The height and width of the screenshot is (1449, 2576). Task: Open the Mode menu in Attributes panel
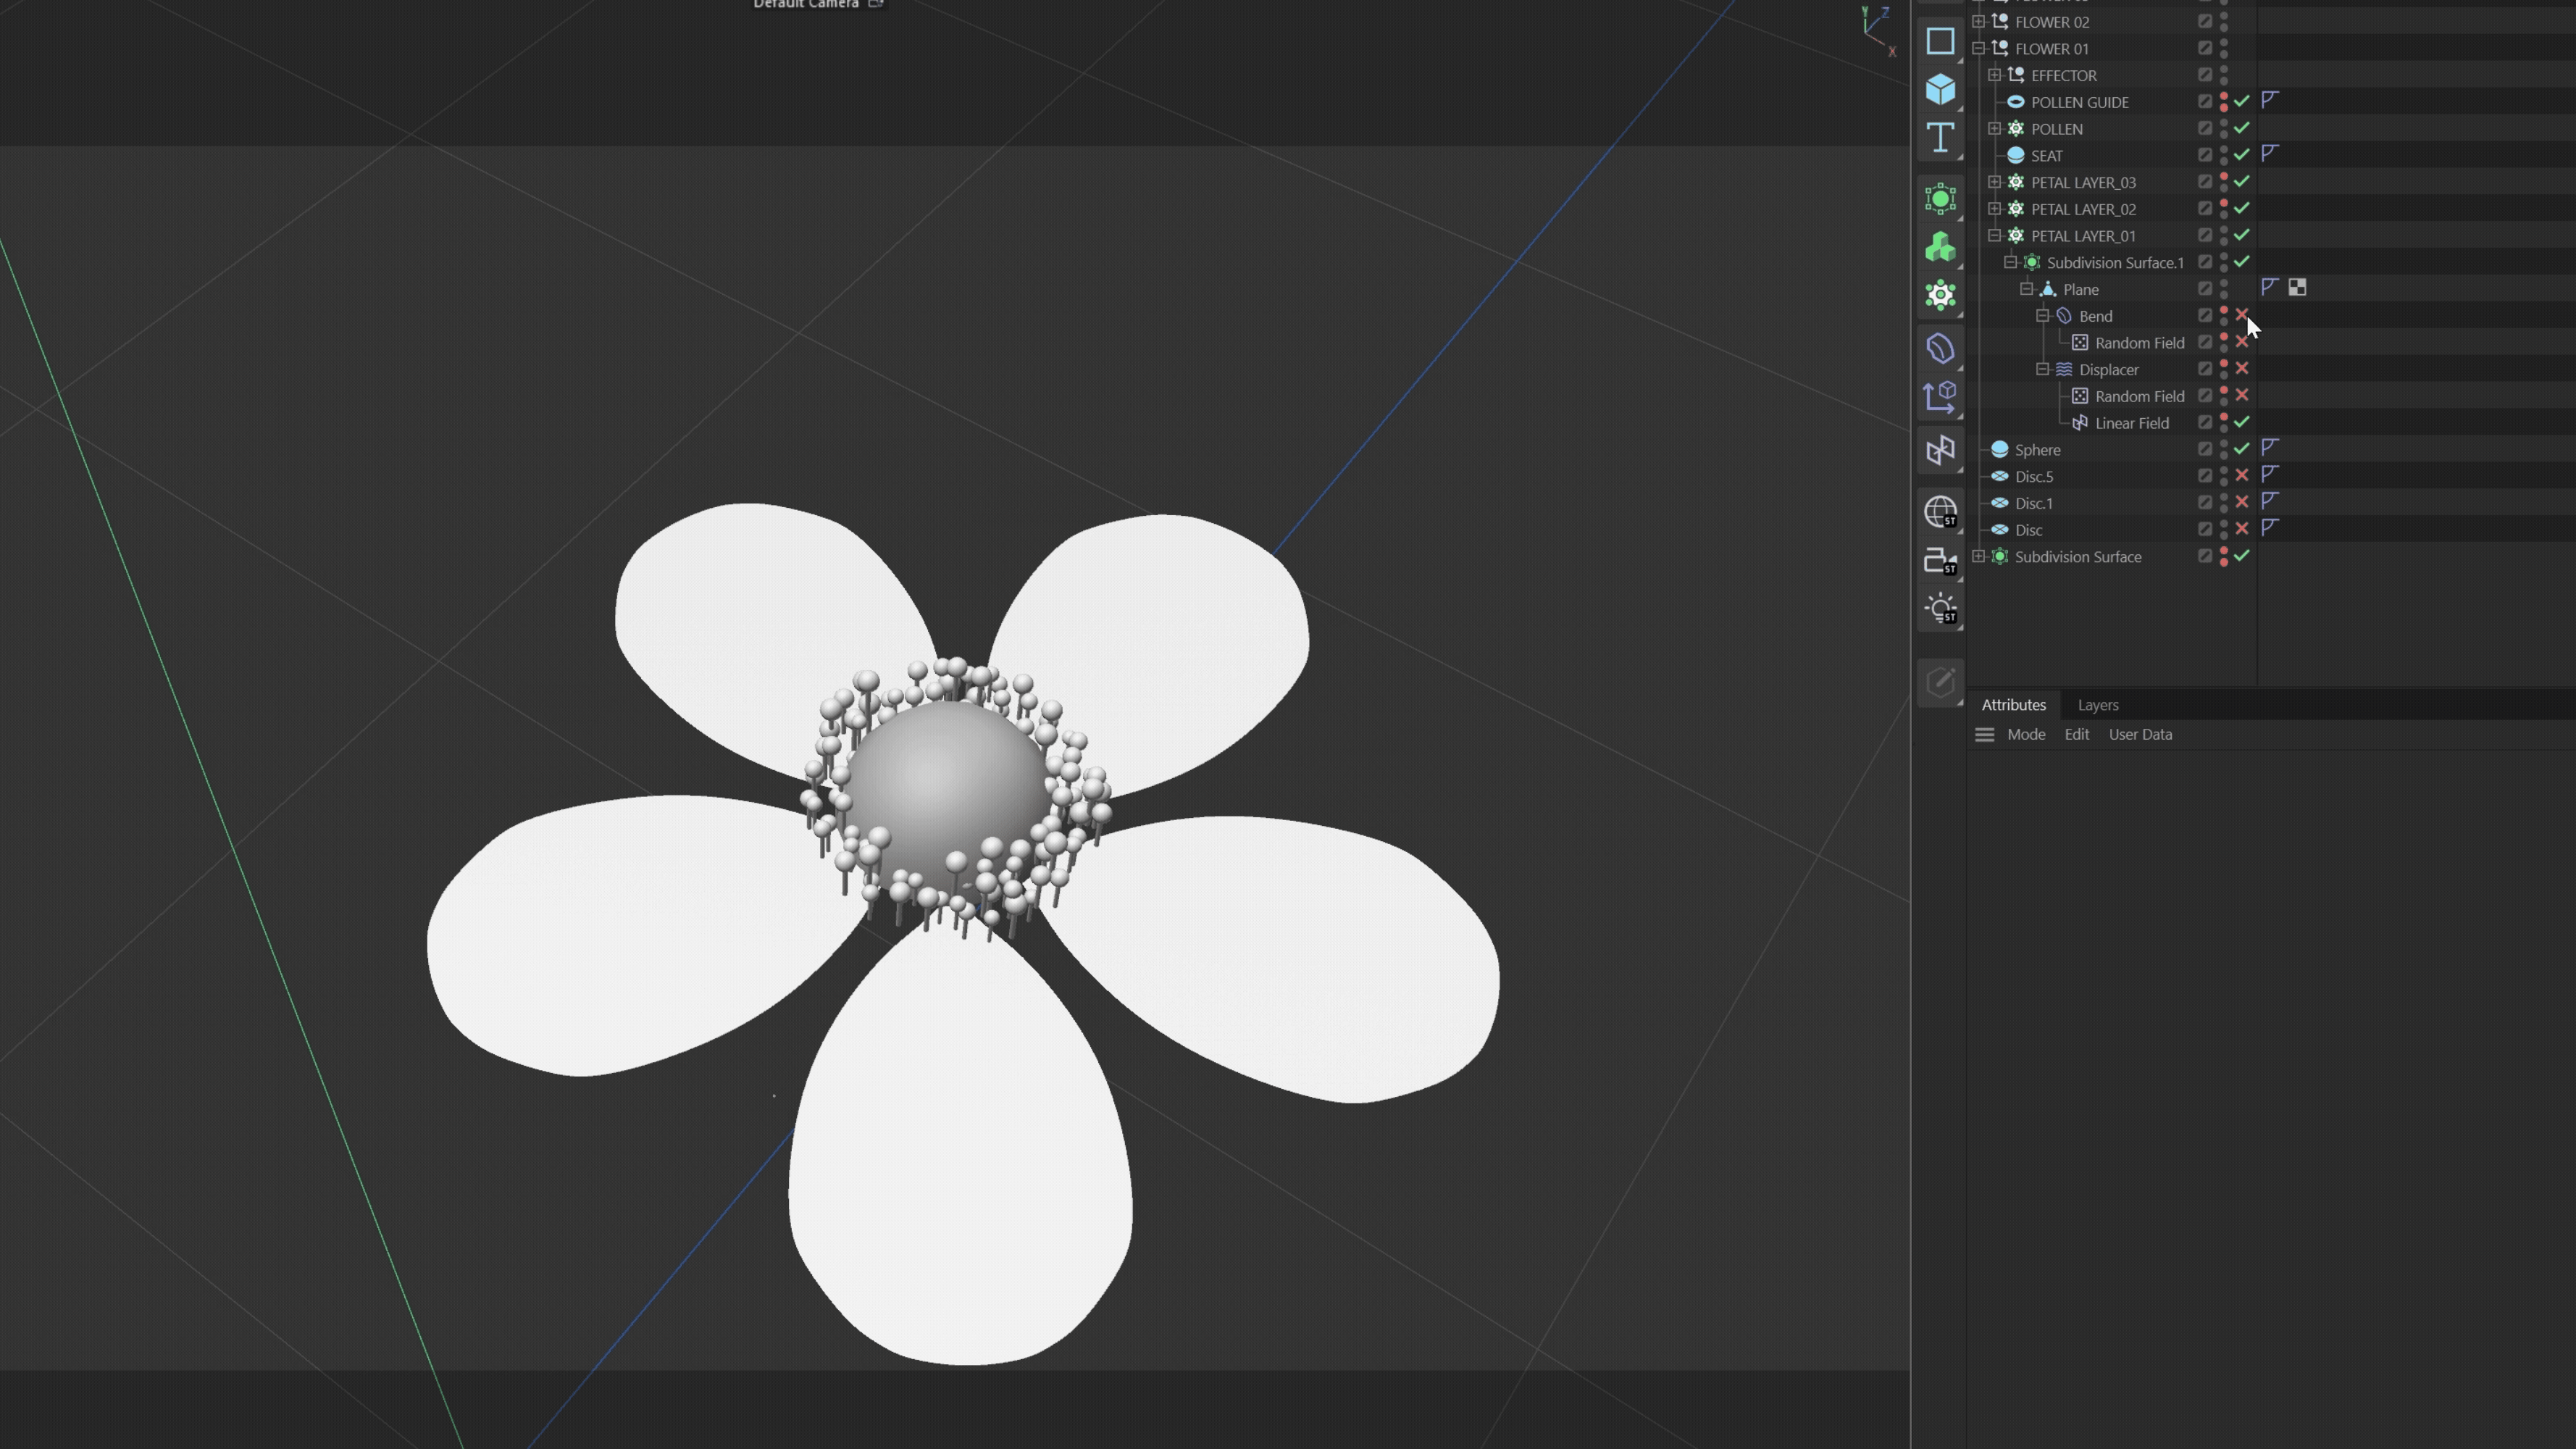click(2026, 734)
